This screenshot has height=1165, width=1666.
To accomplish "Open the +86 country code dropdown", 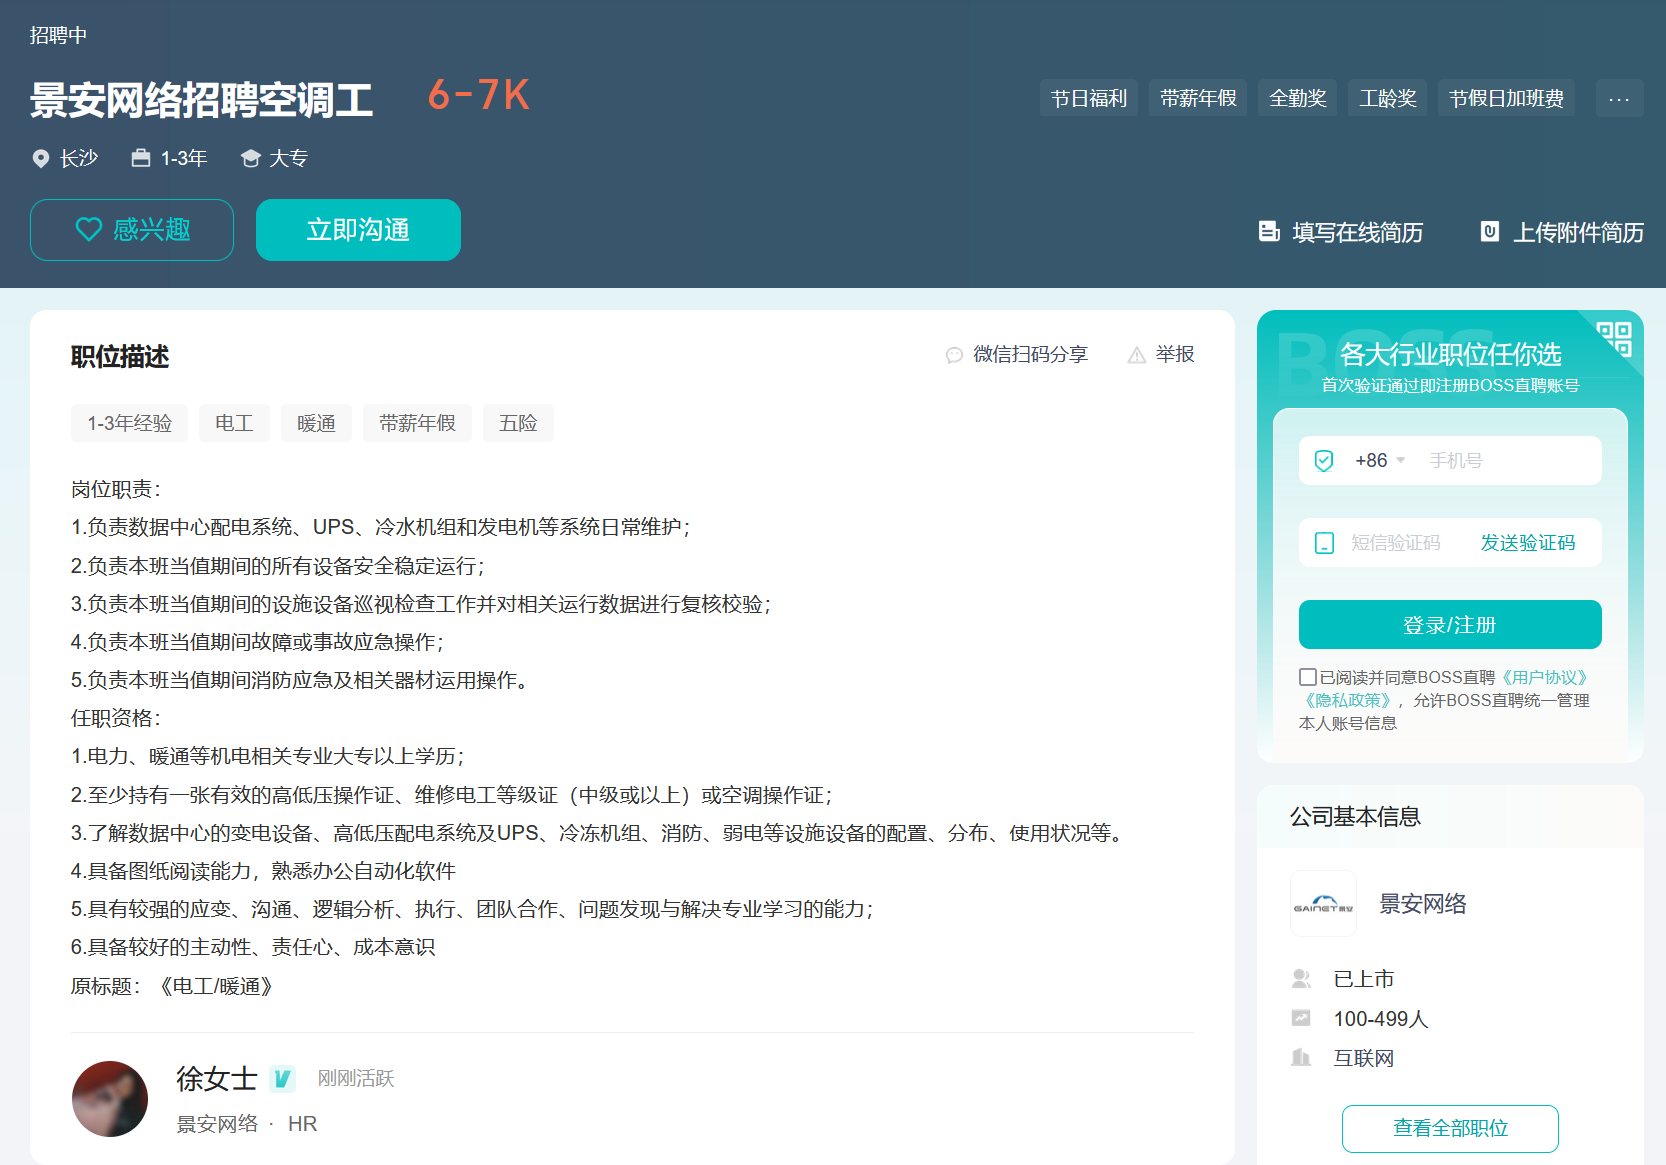I will pos(1380,460).
